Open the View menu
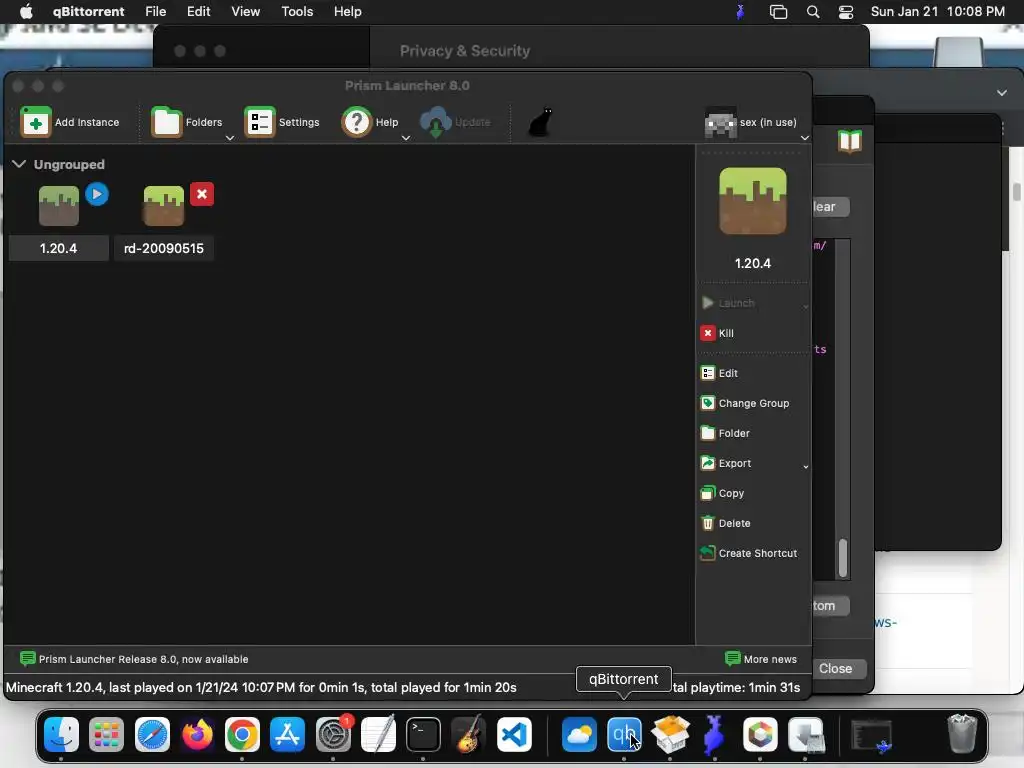Viewport: 1024px width, 768px height. pos(246,12)
